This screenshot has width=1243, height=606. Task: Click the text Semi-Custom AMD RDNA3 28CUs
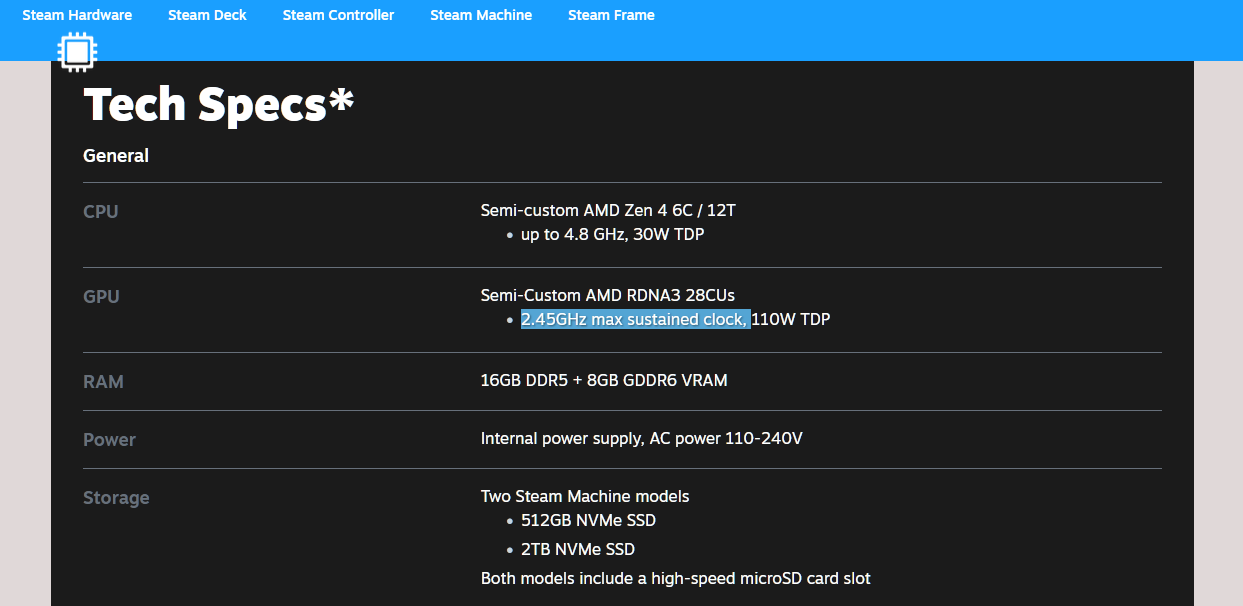(608, 296)
